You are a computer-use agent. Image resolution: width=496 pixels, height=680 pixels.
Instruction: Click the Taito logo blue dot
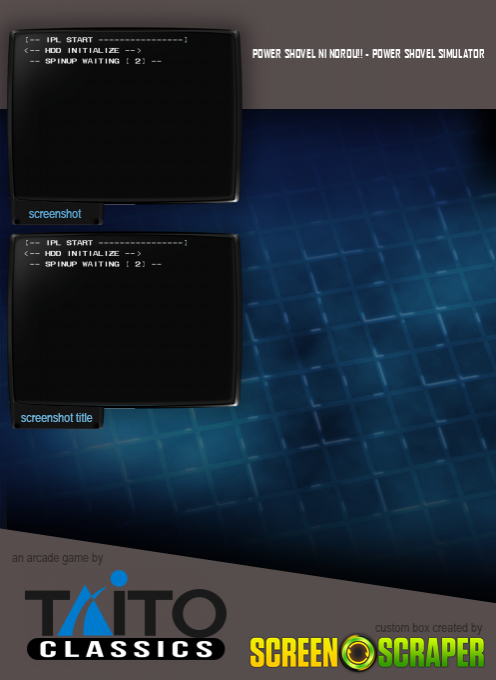(x=119, y=579)
